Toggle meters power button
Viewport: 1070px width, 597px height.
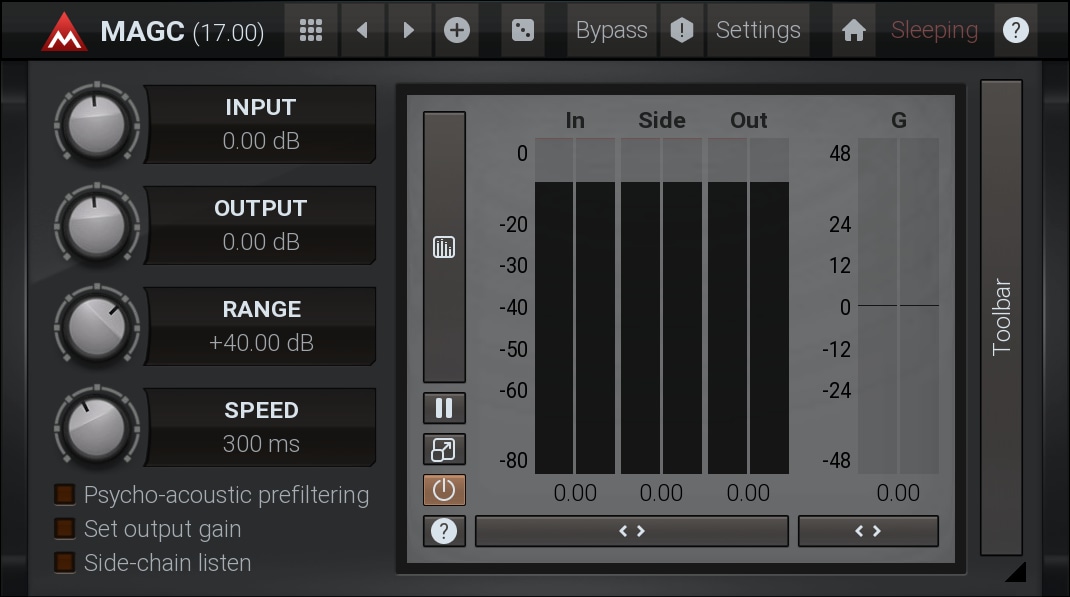[444, 490]
